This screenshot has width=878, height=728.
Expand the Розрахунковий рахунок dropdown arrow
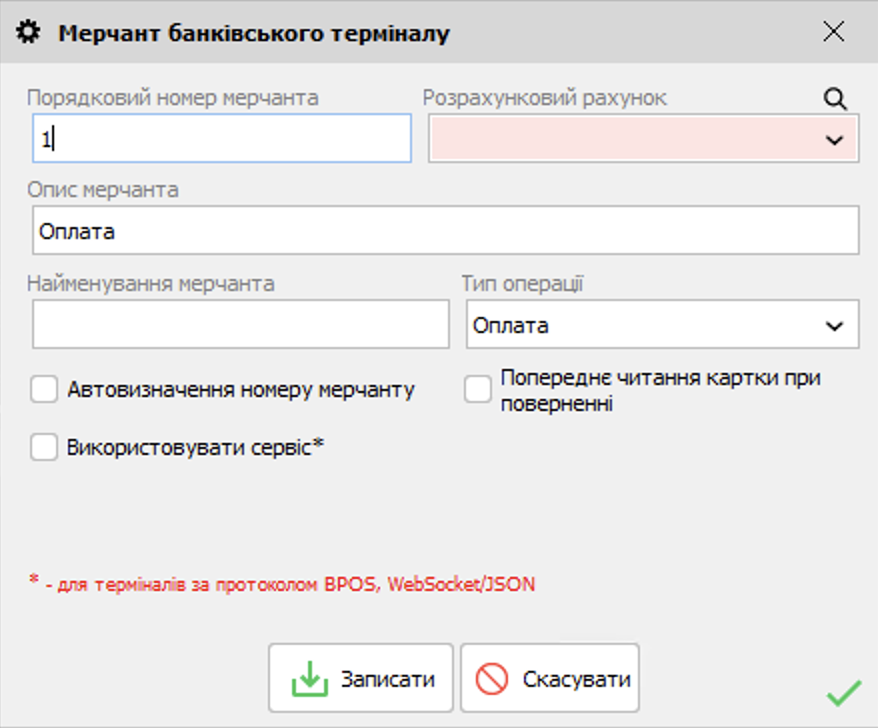tap(835, 140)
